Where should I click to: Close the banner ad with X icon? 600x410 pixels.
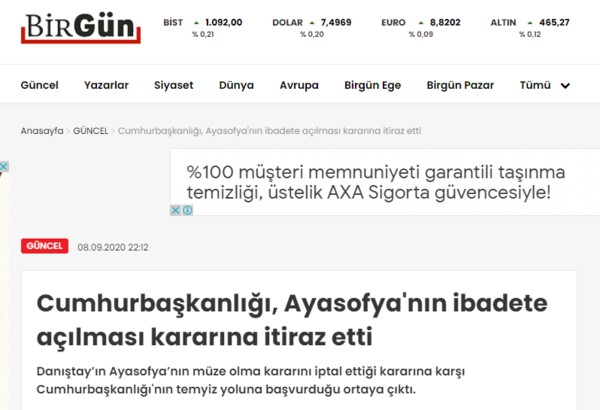175,210
